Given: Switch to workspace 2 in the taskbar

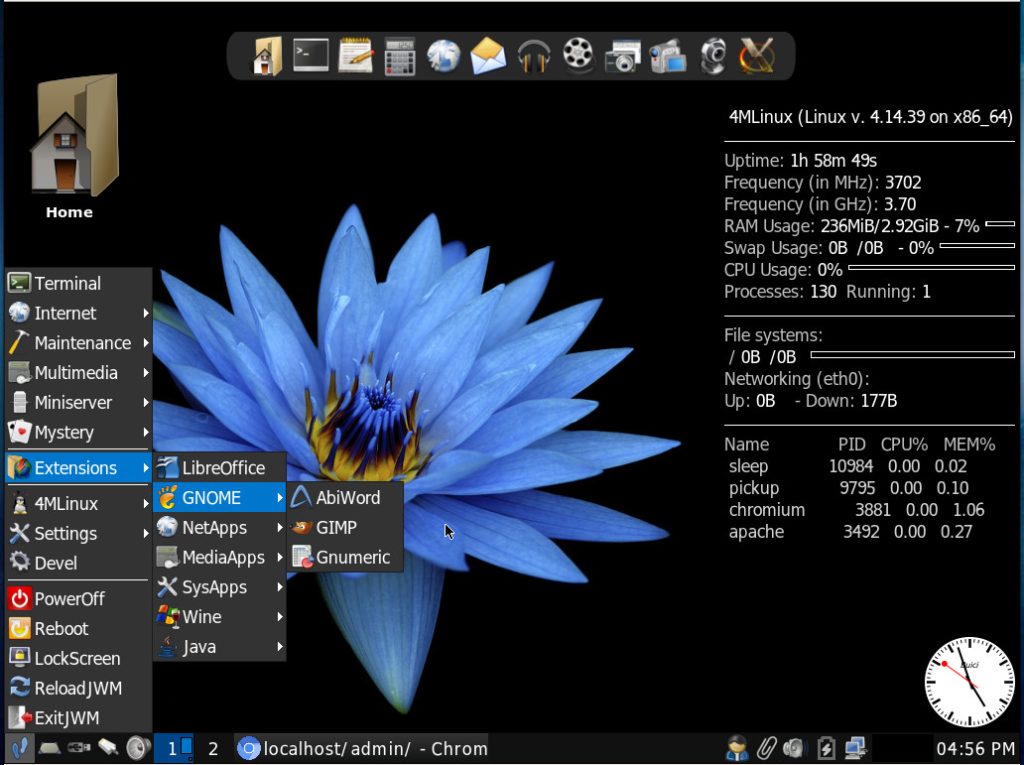Looking at the screenshot, I should click(x=213, y=748).
